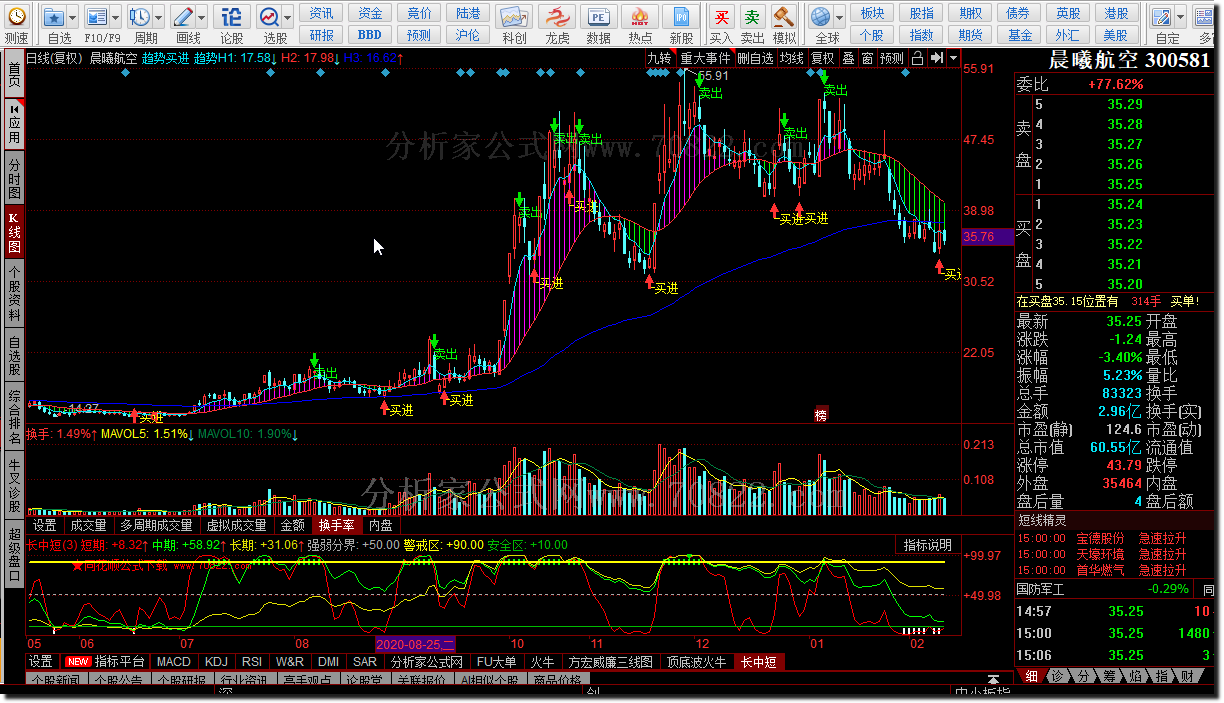Expand the 全球 global dropdown arrow
This screenshot has height=703, width=1224.
[x=841, y=16]
